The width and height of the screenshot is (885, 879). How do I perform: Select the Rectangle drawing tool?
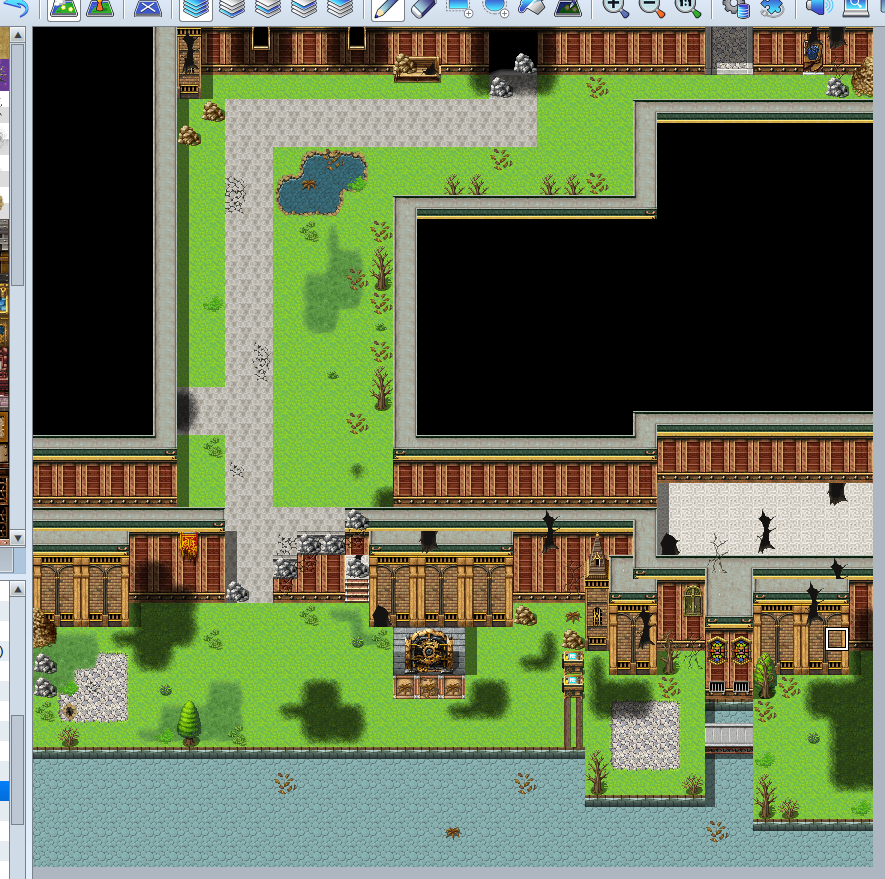[x=459, y=7]
